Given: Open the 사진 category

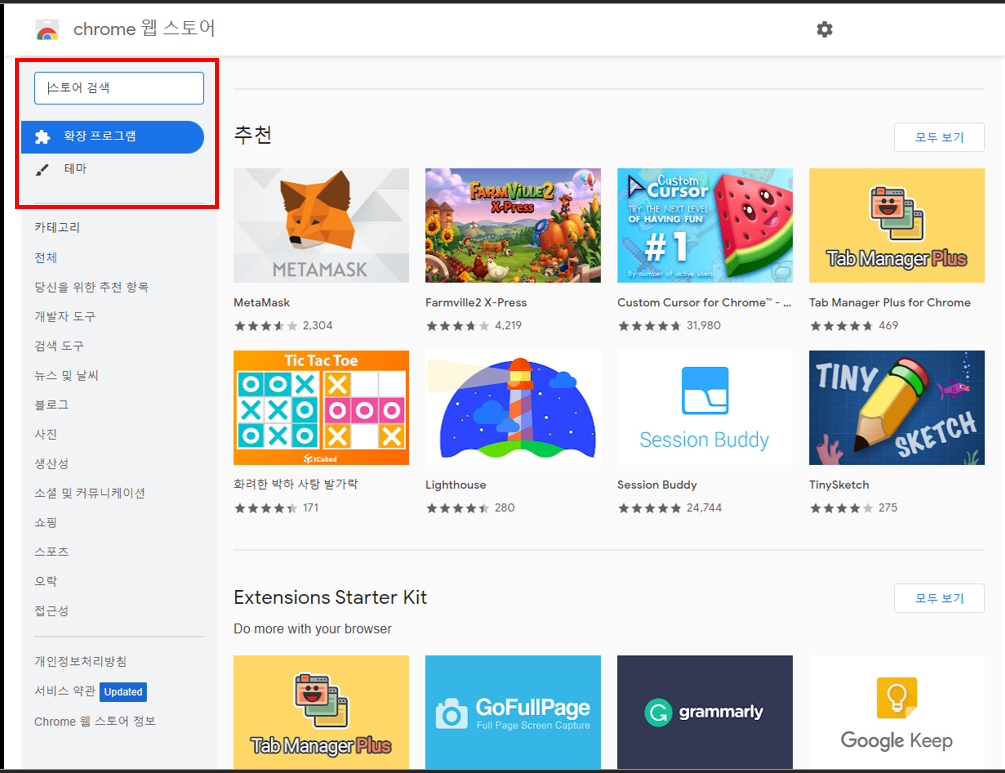Looking at the screenshot, I should [46, 435].
